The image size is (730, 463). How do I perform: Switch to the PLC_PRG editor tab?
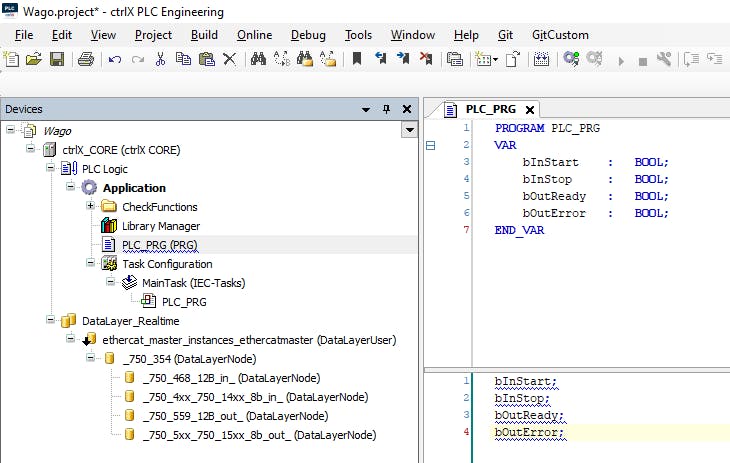point(490,109)
